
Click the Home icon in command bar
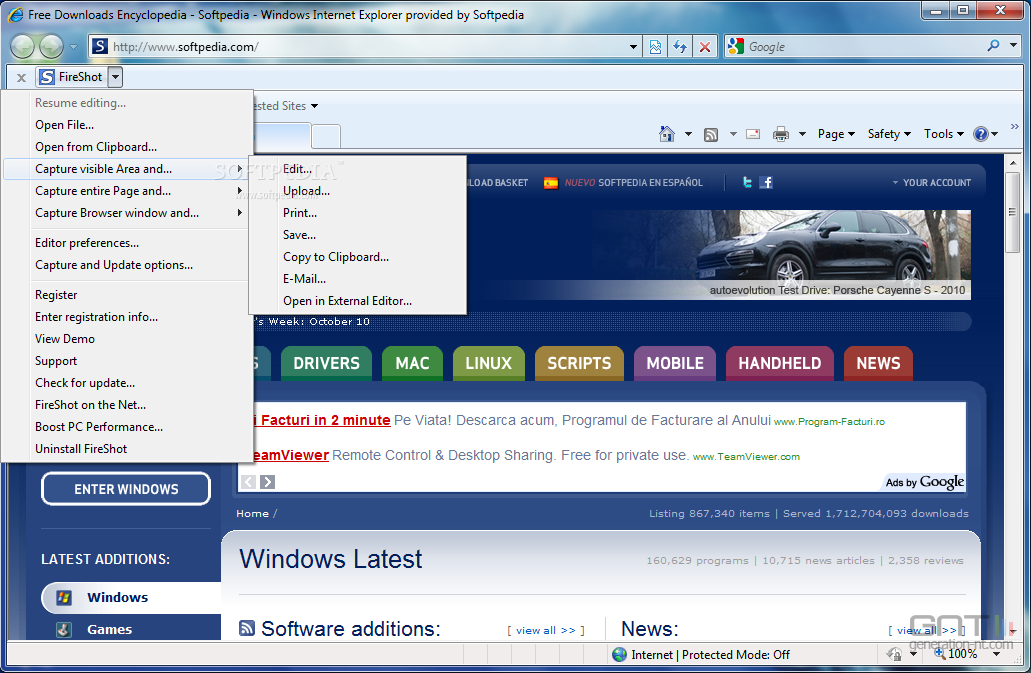667,134
